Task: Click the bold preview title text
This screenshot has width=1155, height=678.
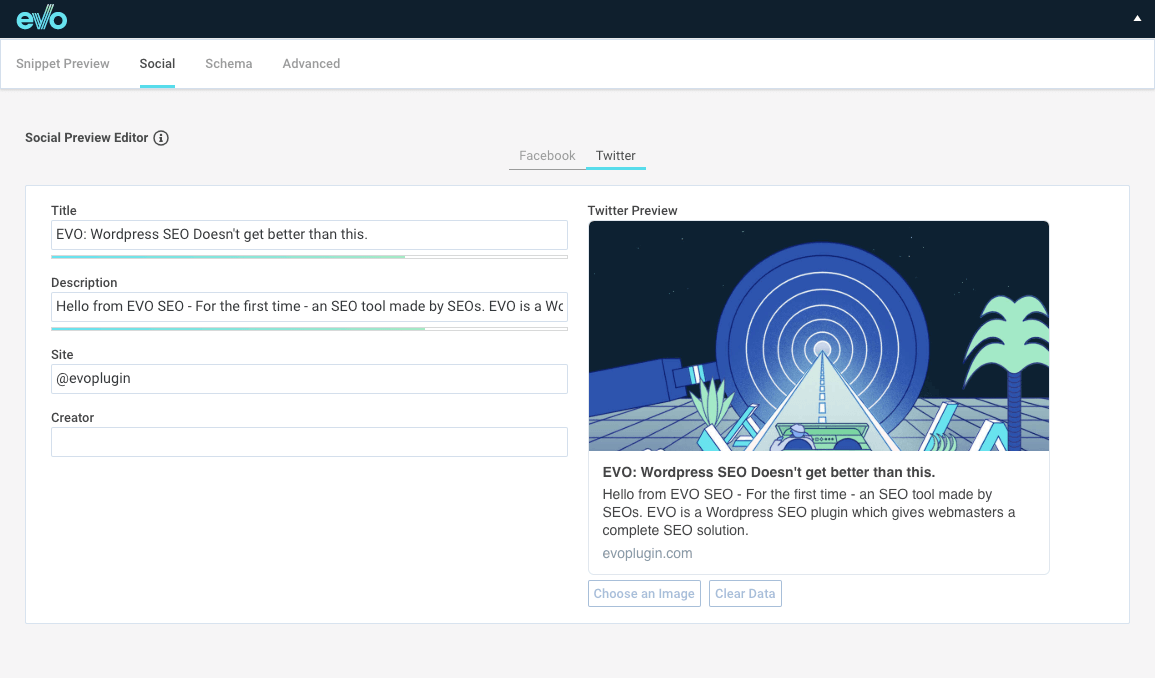Action: [768, 472]
